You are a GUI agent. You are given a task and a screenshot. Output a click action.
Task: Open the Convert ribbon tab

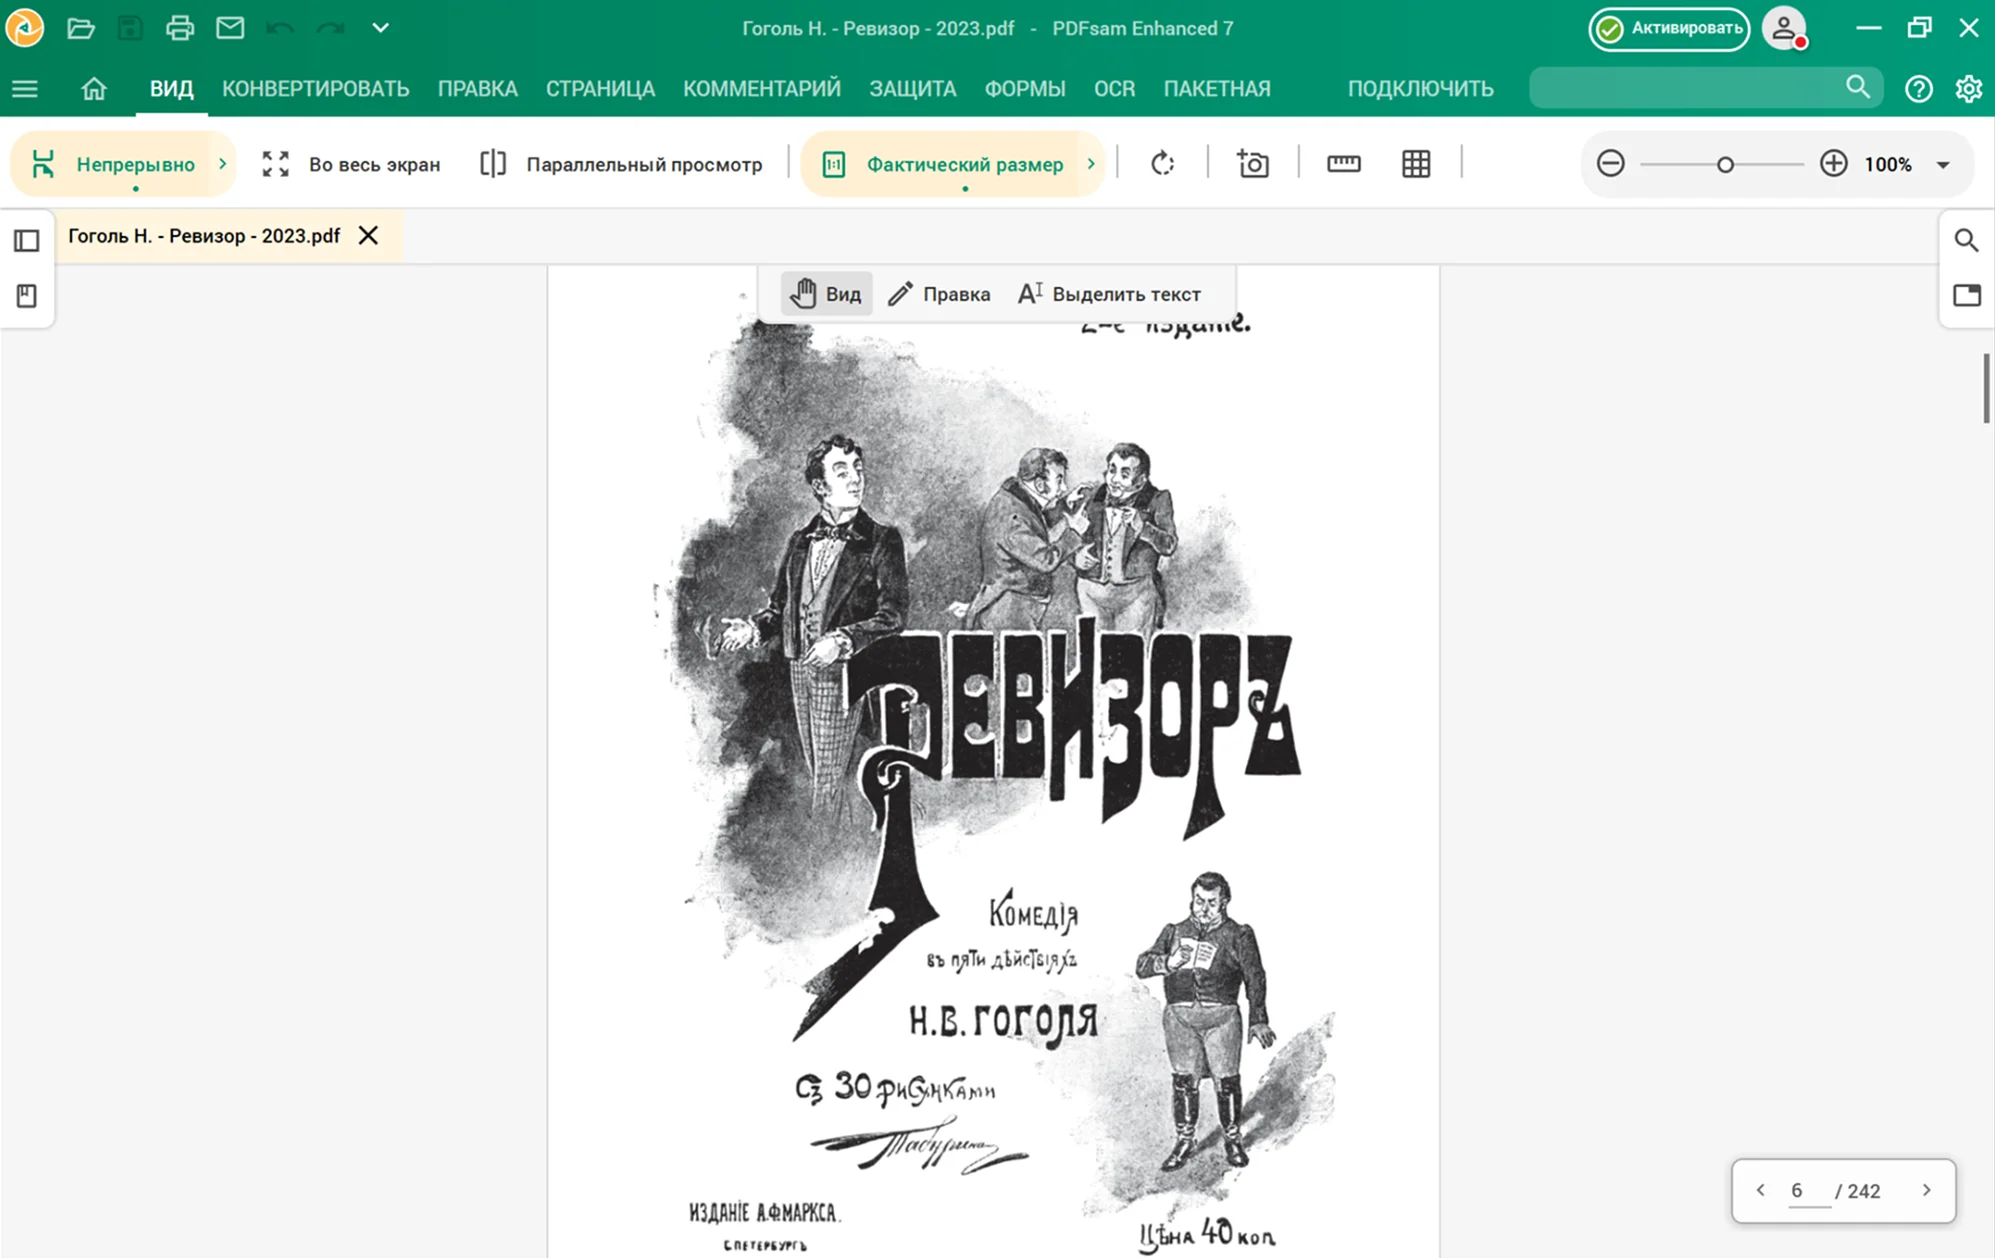(315, 89)
